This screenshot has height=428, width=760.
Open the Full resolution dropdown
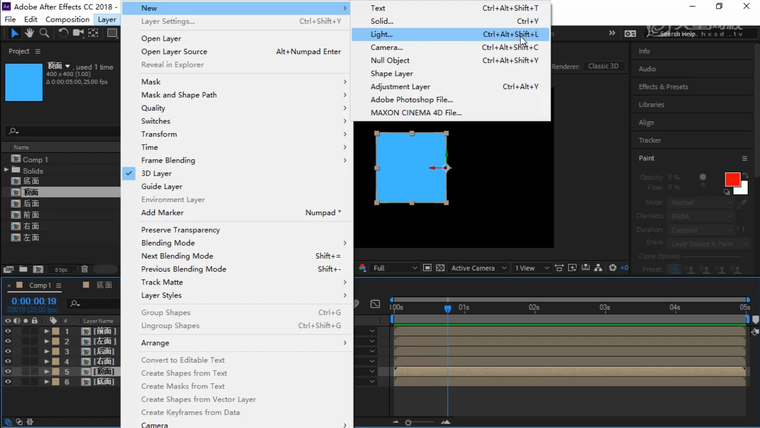click(395, 268)
